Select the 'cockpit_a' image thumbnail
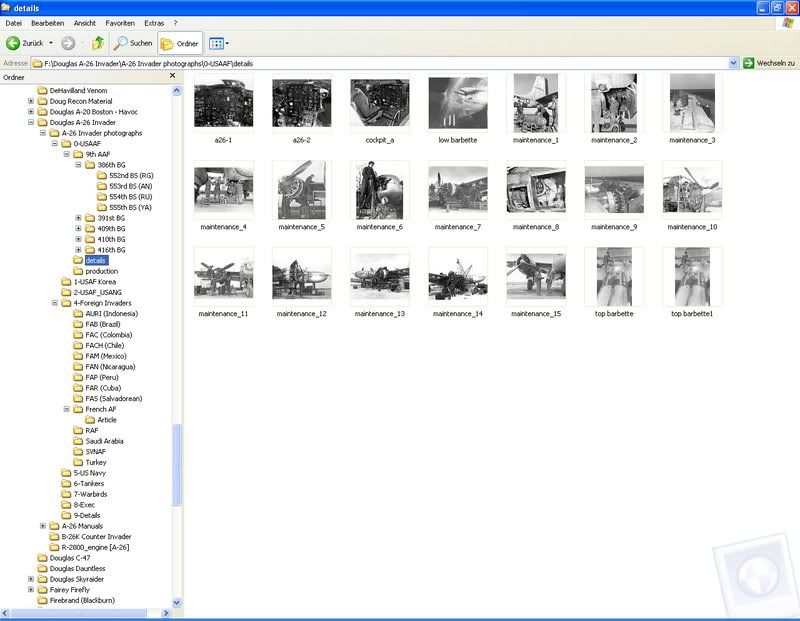800x621 pixels. coord(379,104)
